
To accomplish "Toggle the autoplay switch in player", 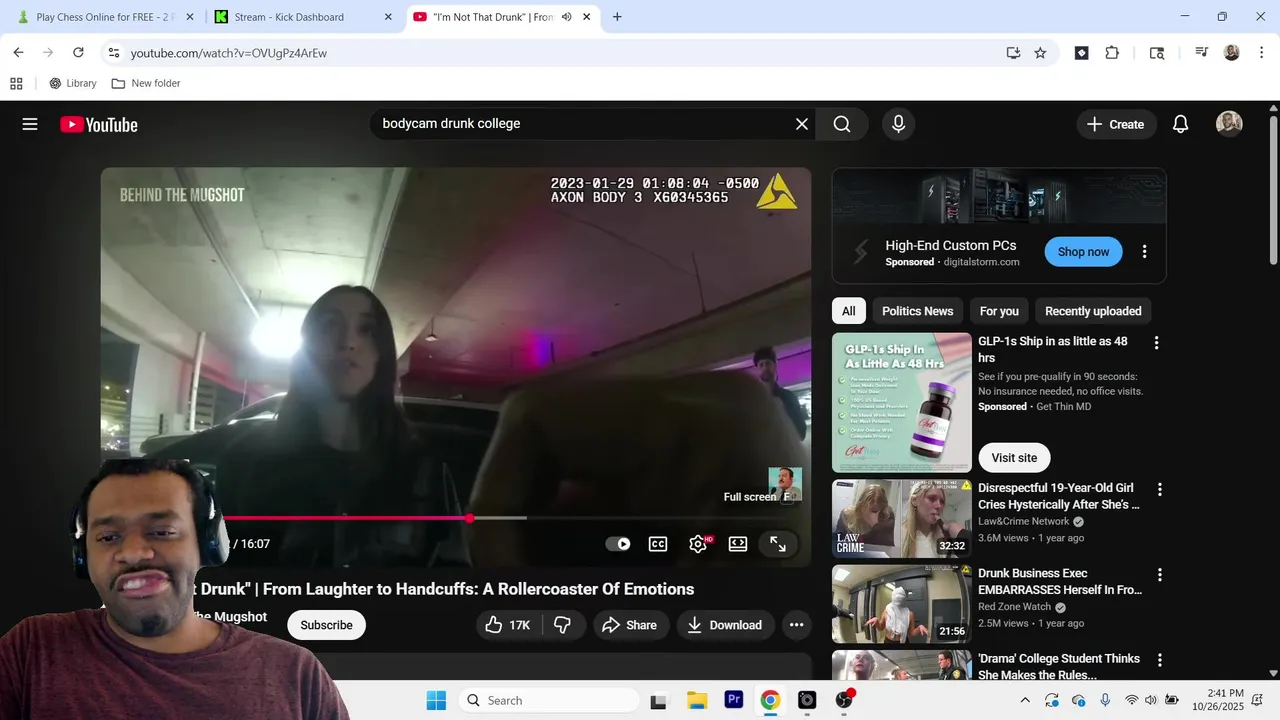I will [x=618, y=544].
